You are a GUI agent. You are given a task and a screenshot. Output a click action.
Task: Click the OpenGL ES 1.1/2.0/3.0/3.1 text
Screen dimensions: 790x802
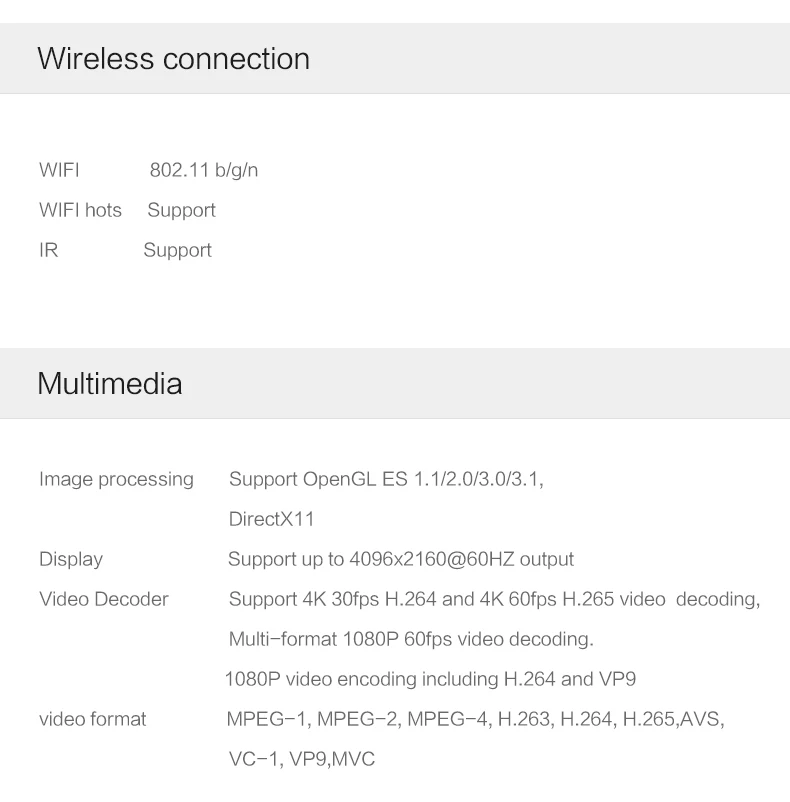[x=423, y=479]
